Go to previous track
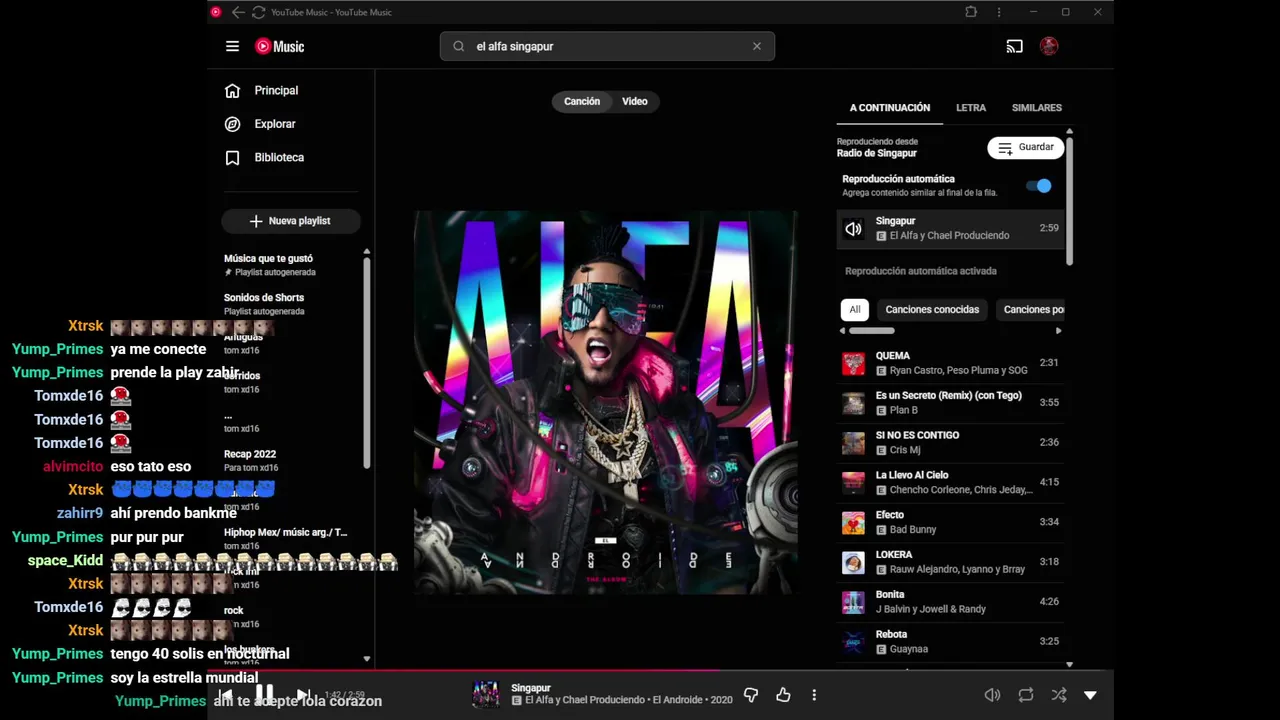The height and width of the screenshot is (720, 1280). tap(225, 694)
